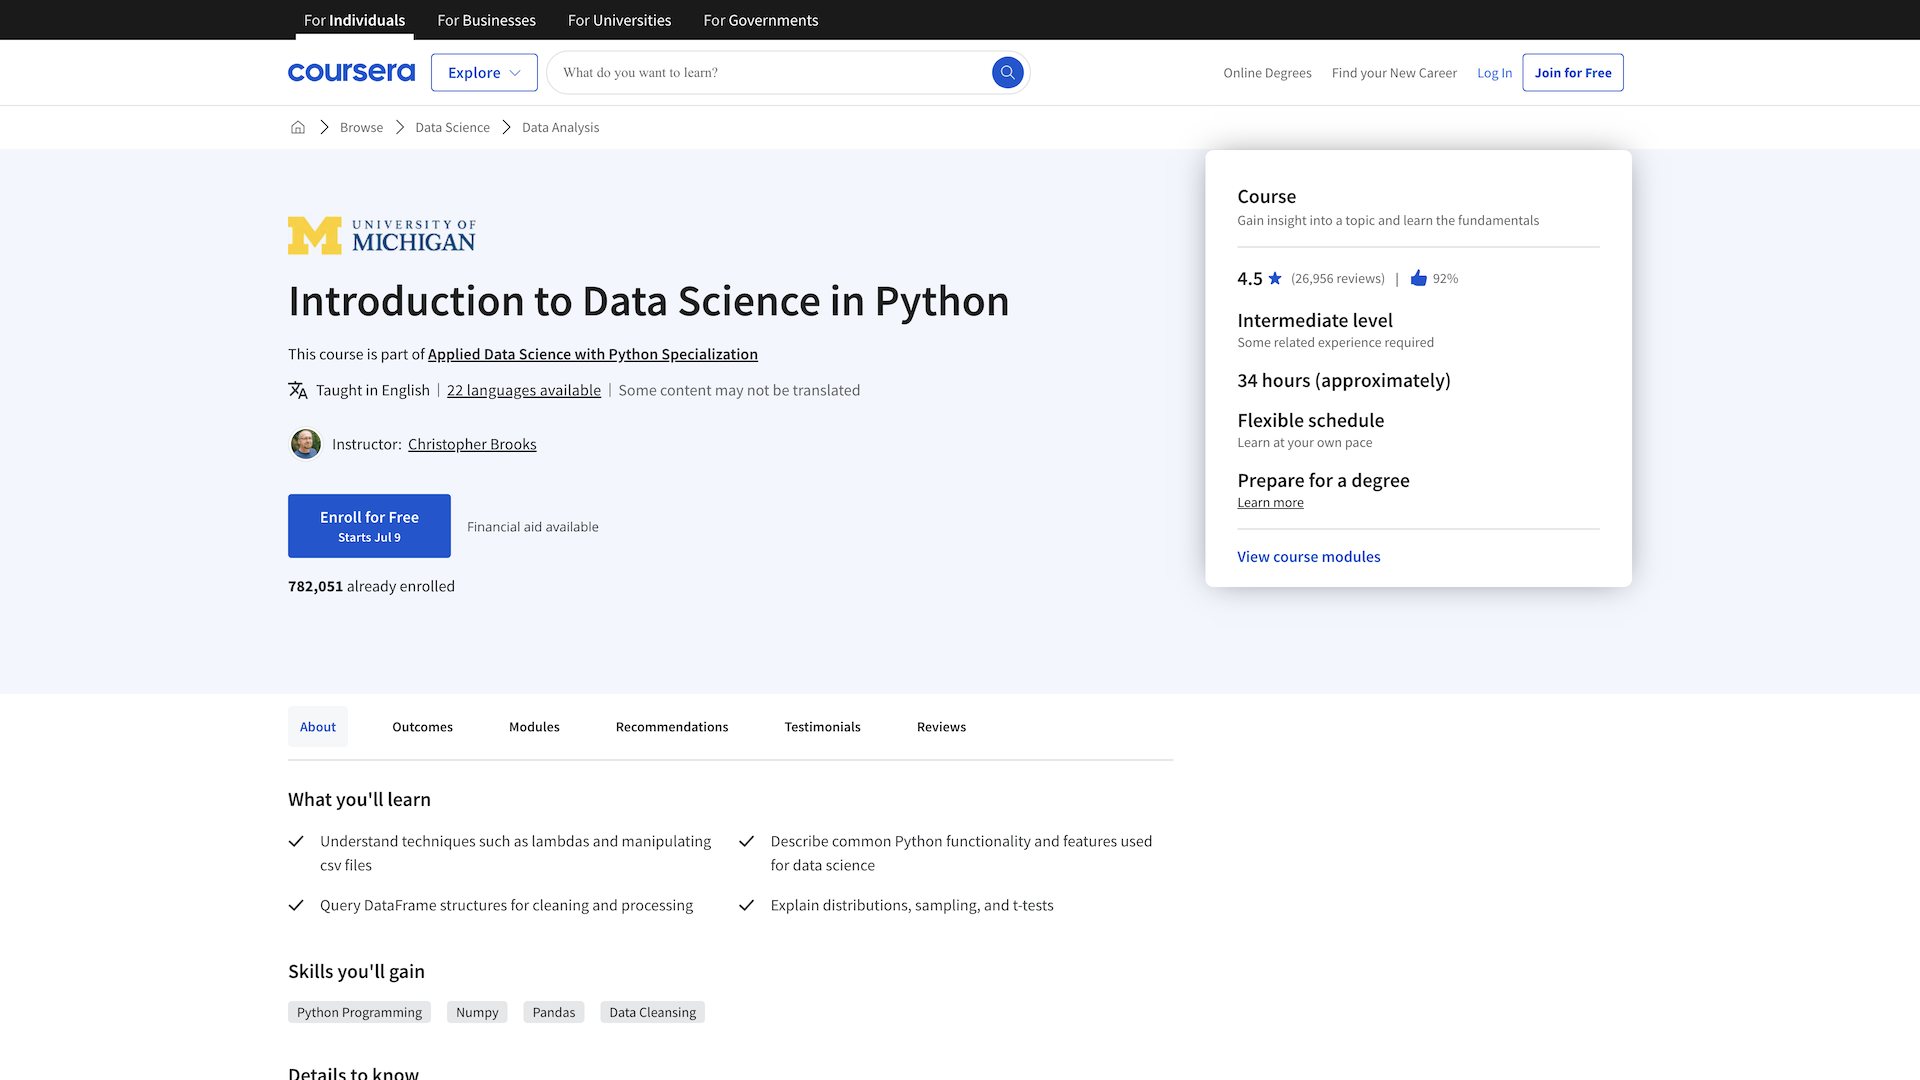Click '34 hours (approximately)' text
Screen dimensions: 1920x1080
coord(1343,380)
